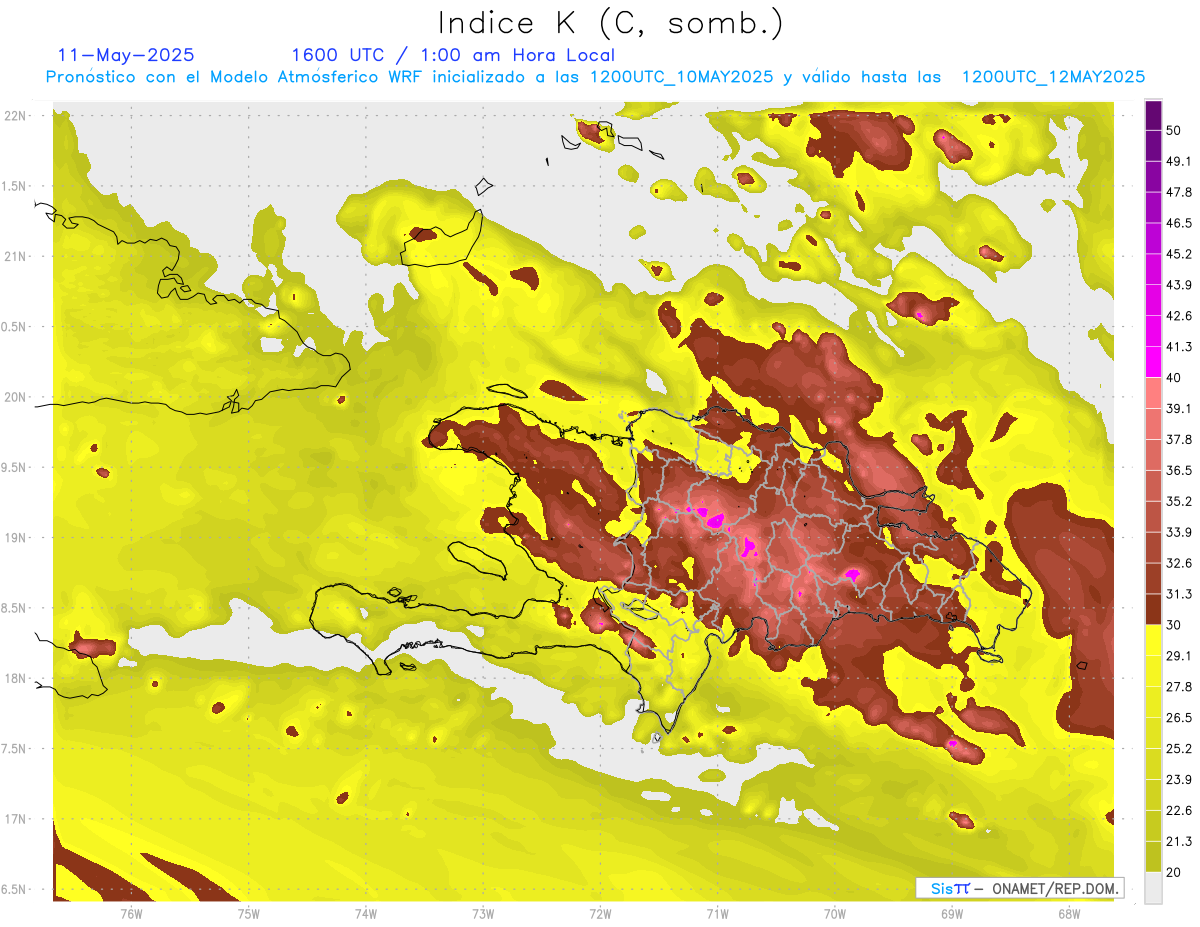Click the '72W' longitude label

pyautogui.click(x=600, y=913)
